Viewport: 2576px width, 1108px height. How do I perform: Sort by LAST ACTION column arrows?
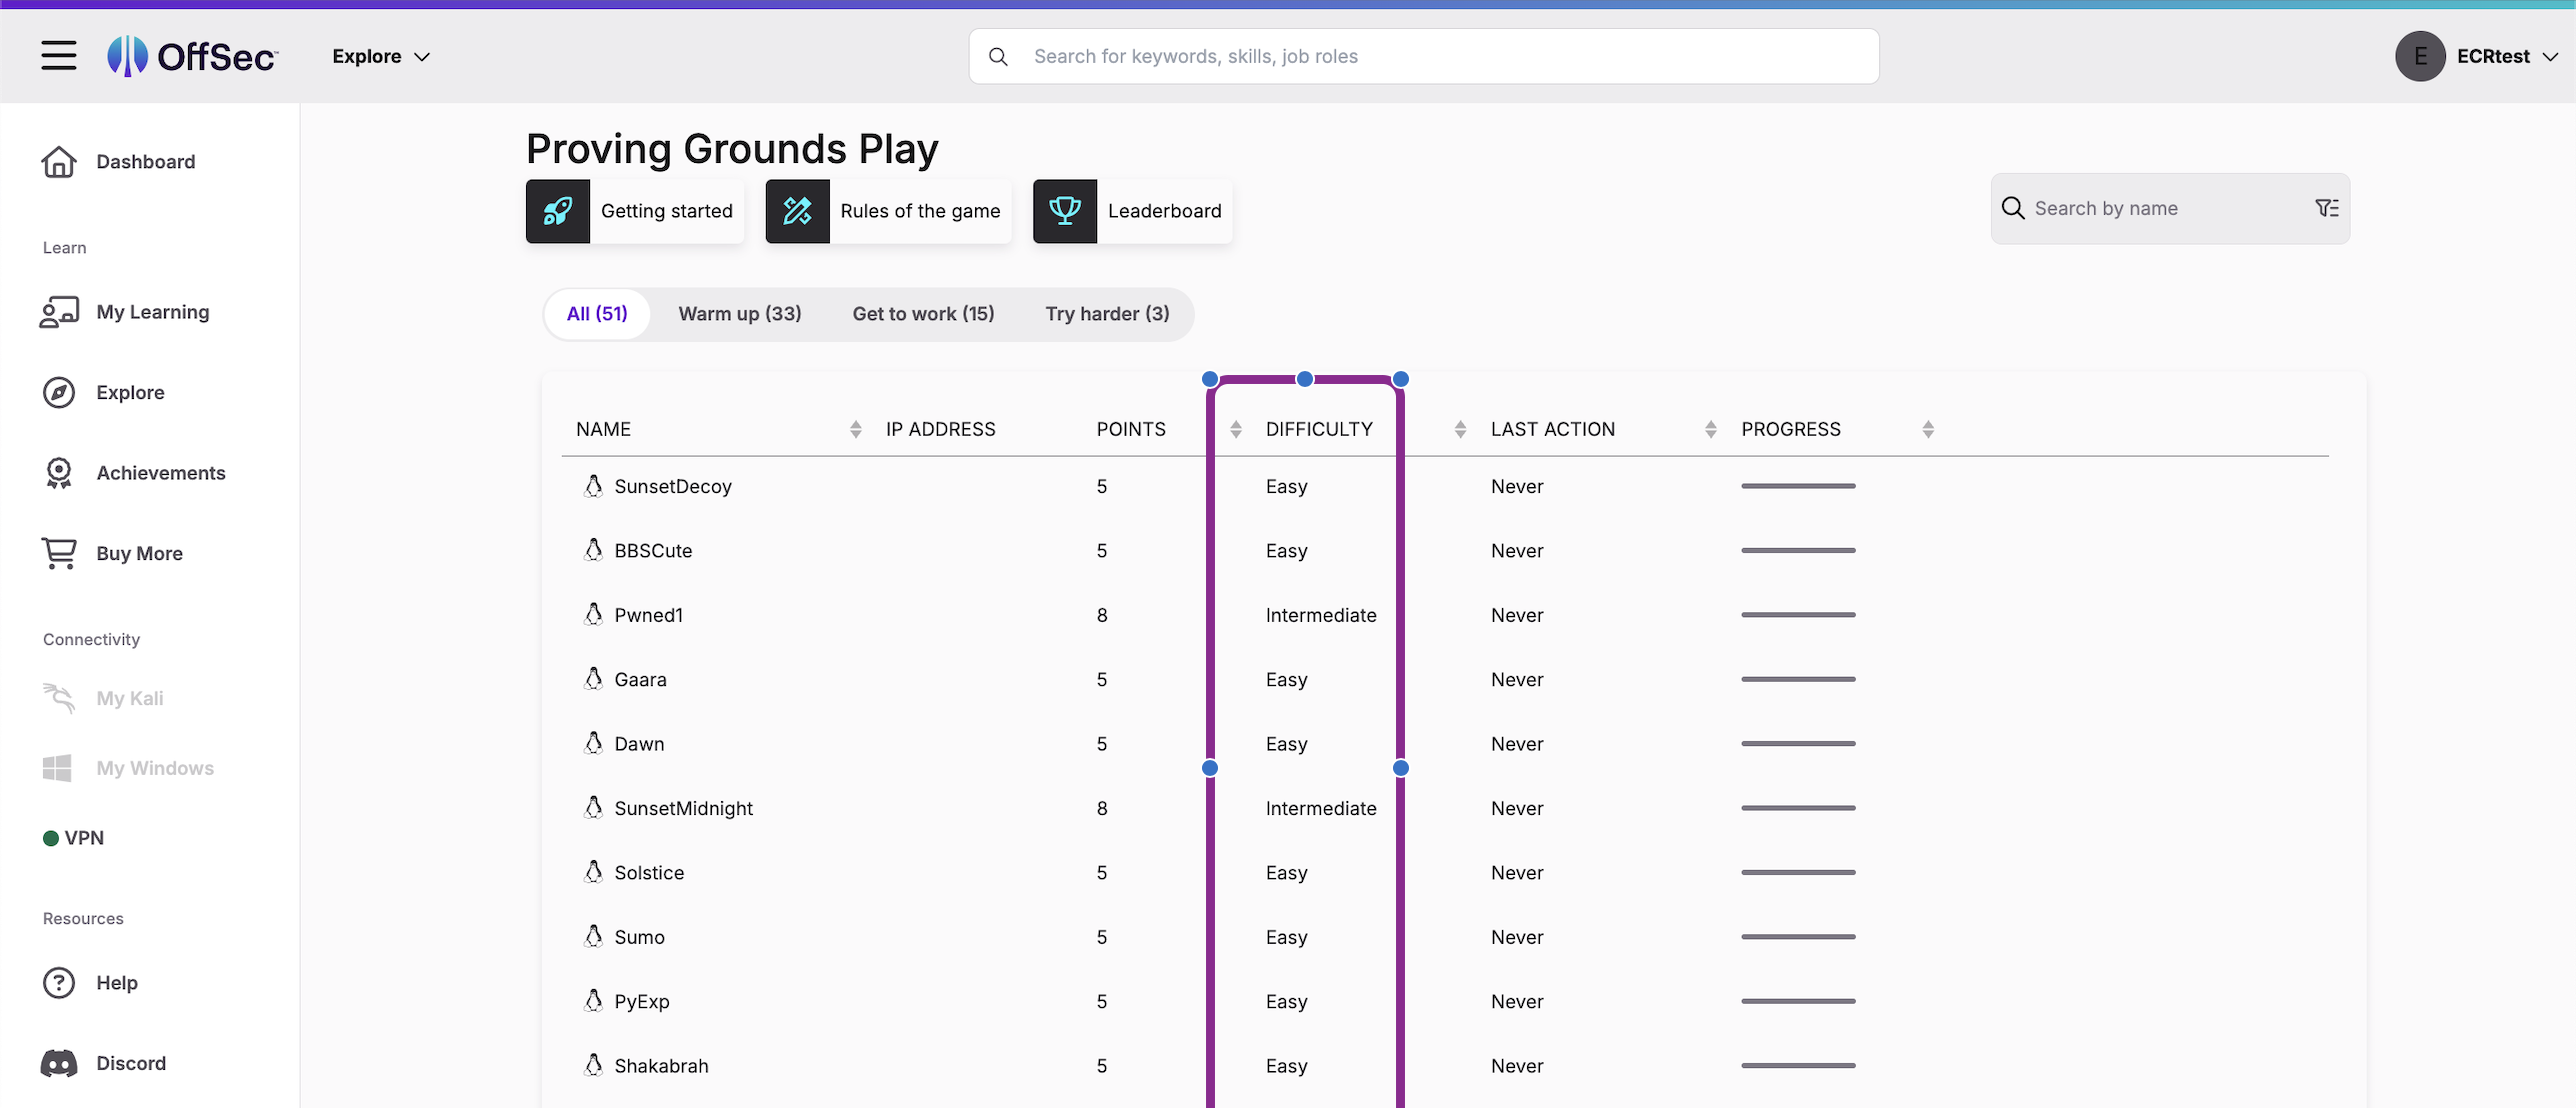(1711, 429)
